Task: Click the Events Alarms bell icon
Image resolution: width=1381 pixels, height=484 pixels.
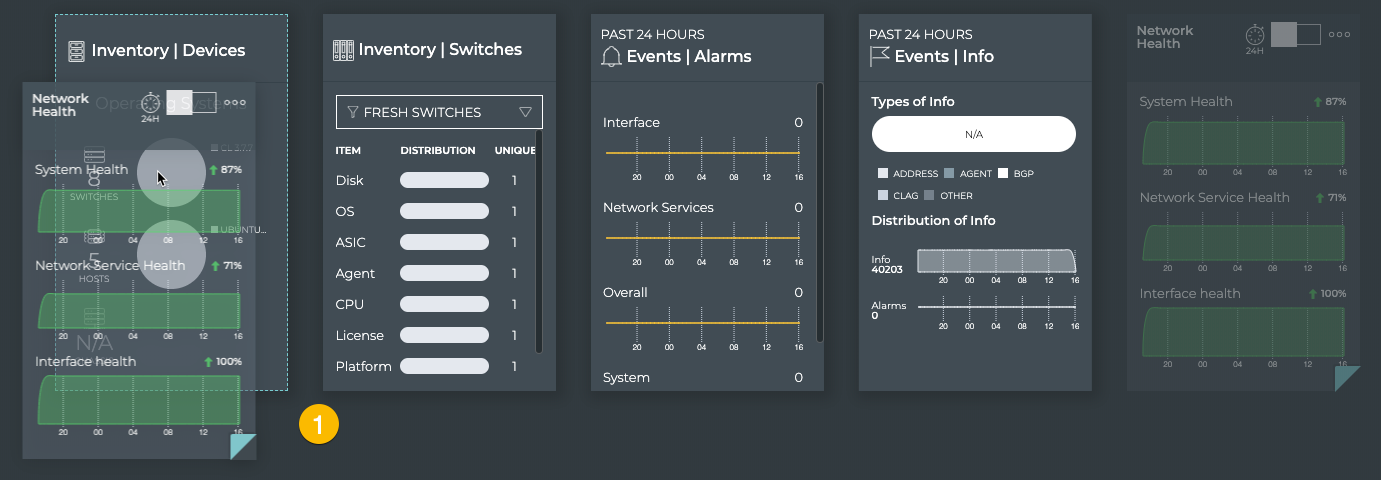Action: [611, 56]
